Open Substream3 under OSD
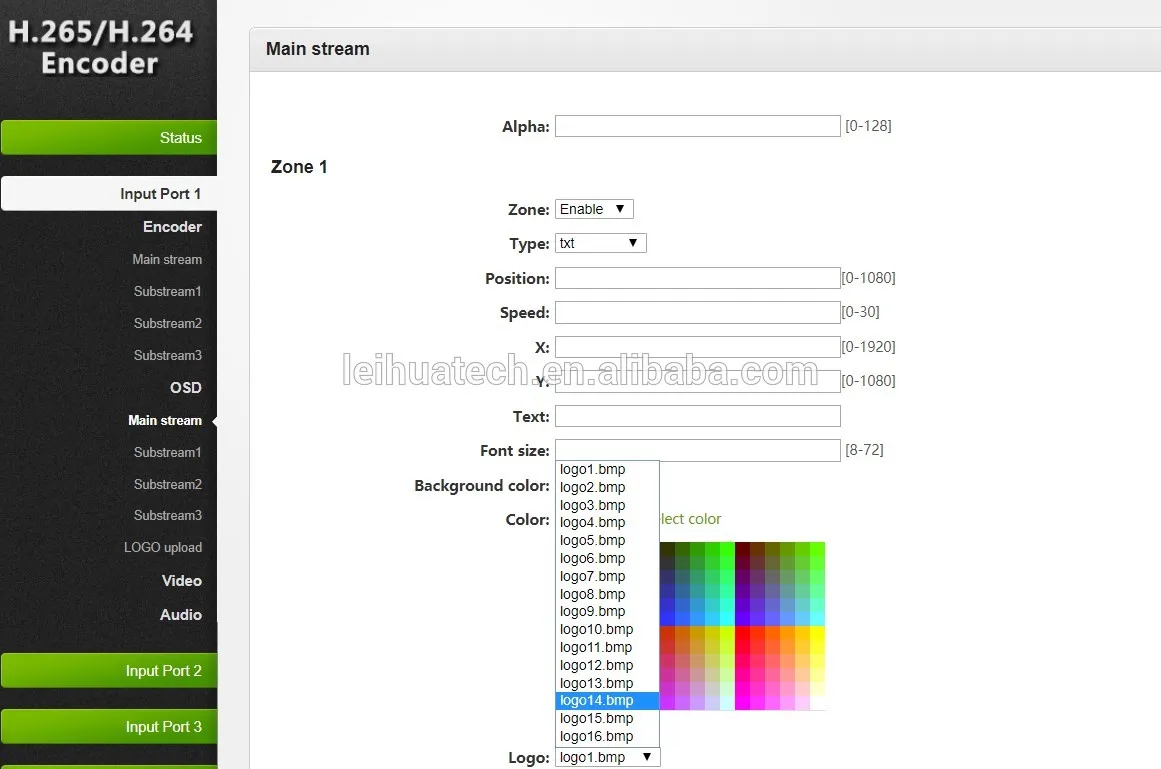The image size is (1161, 769). pos(167,515)
